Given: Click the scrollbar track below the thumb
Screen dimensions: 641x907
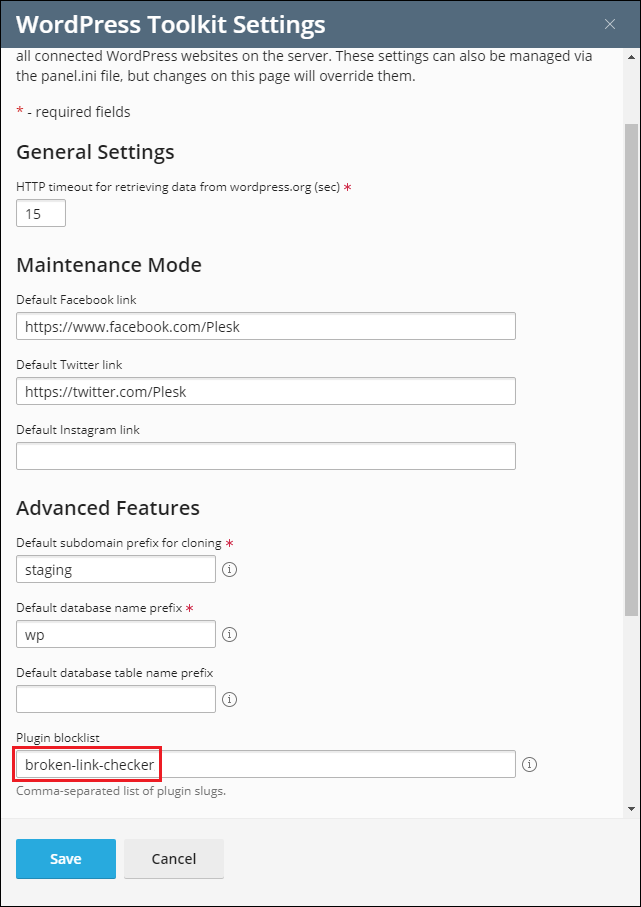Looking at the screenshot, I should (x=631, y=709).
